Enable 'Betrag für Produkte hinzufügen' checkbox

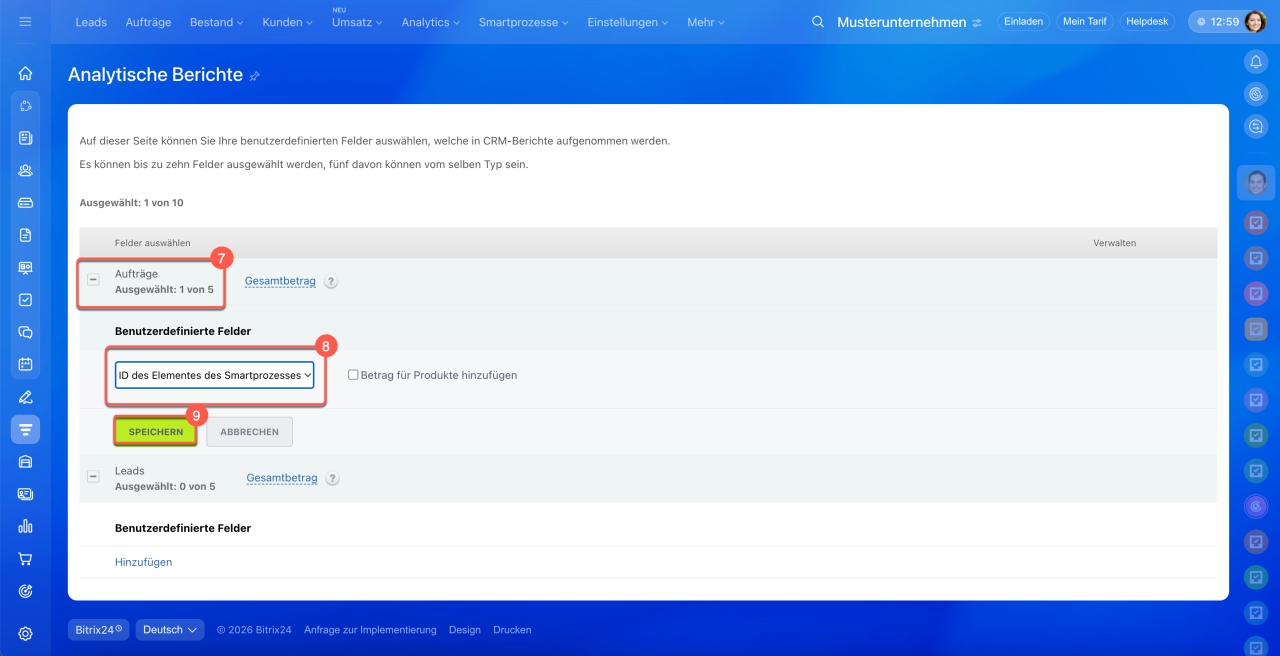(x=353, y=375)
